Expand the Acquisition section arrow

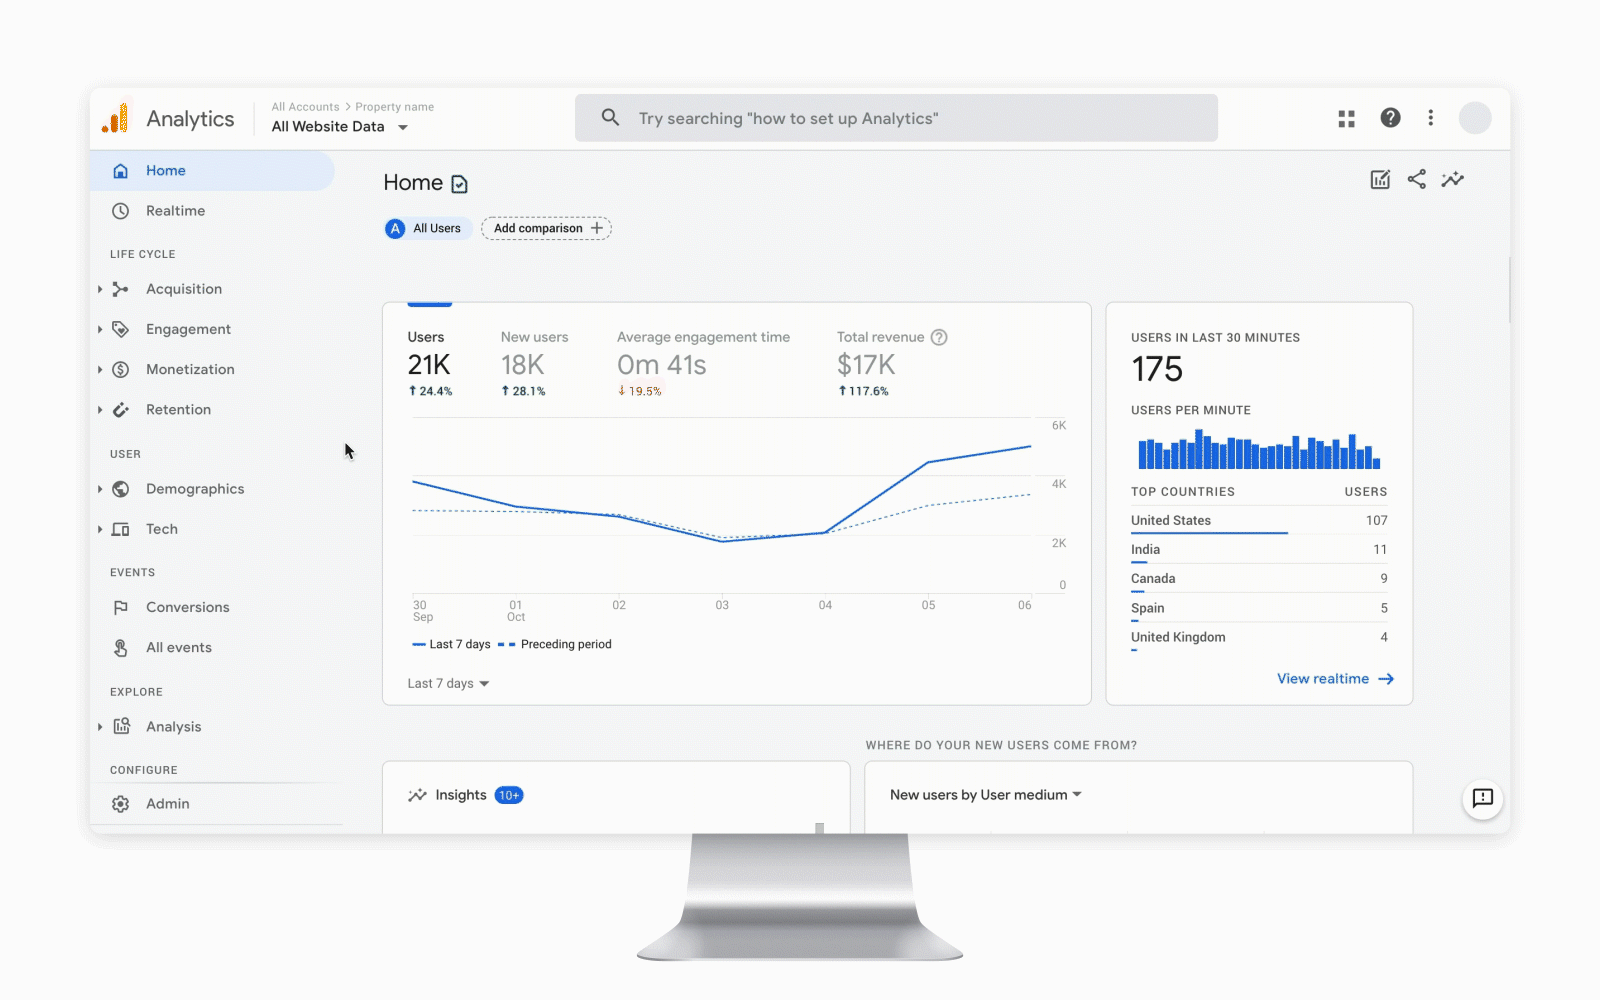(100, 289)
